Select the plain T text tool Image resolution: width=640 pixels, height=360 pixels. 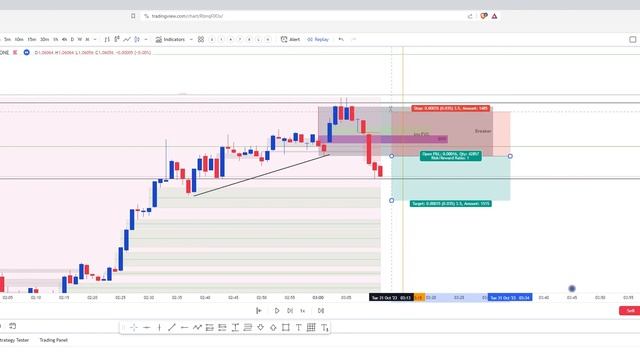tap(298, 327)
